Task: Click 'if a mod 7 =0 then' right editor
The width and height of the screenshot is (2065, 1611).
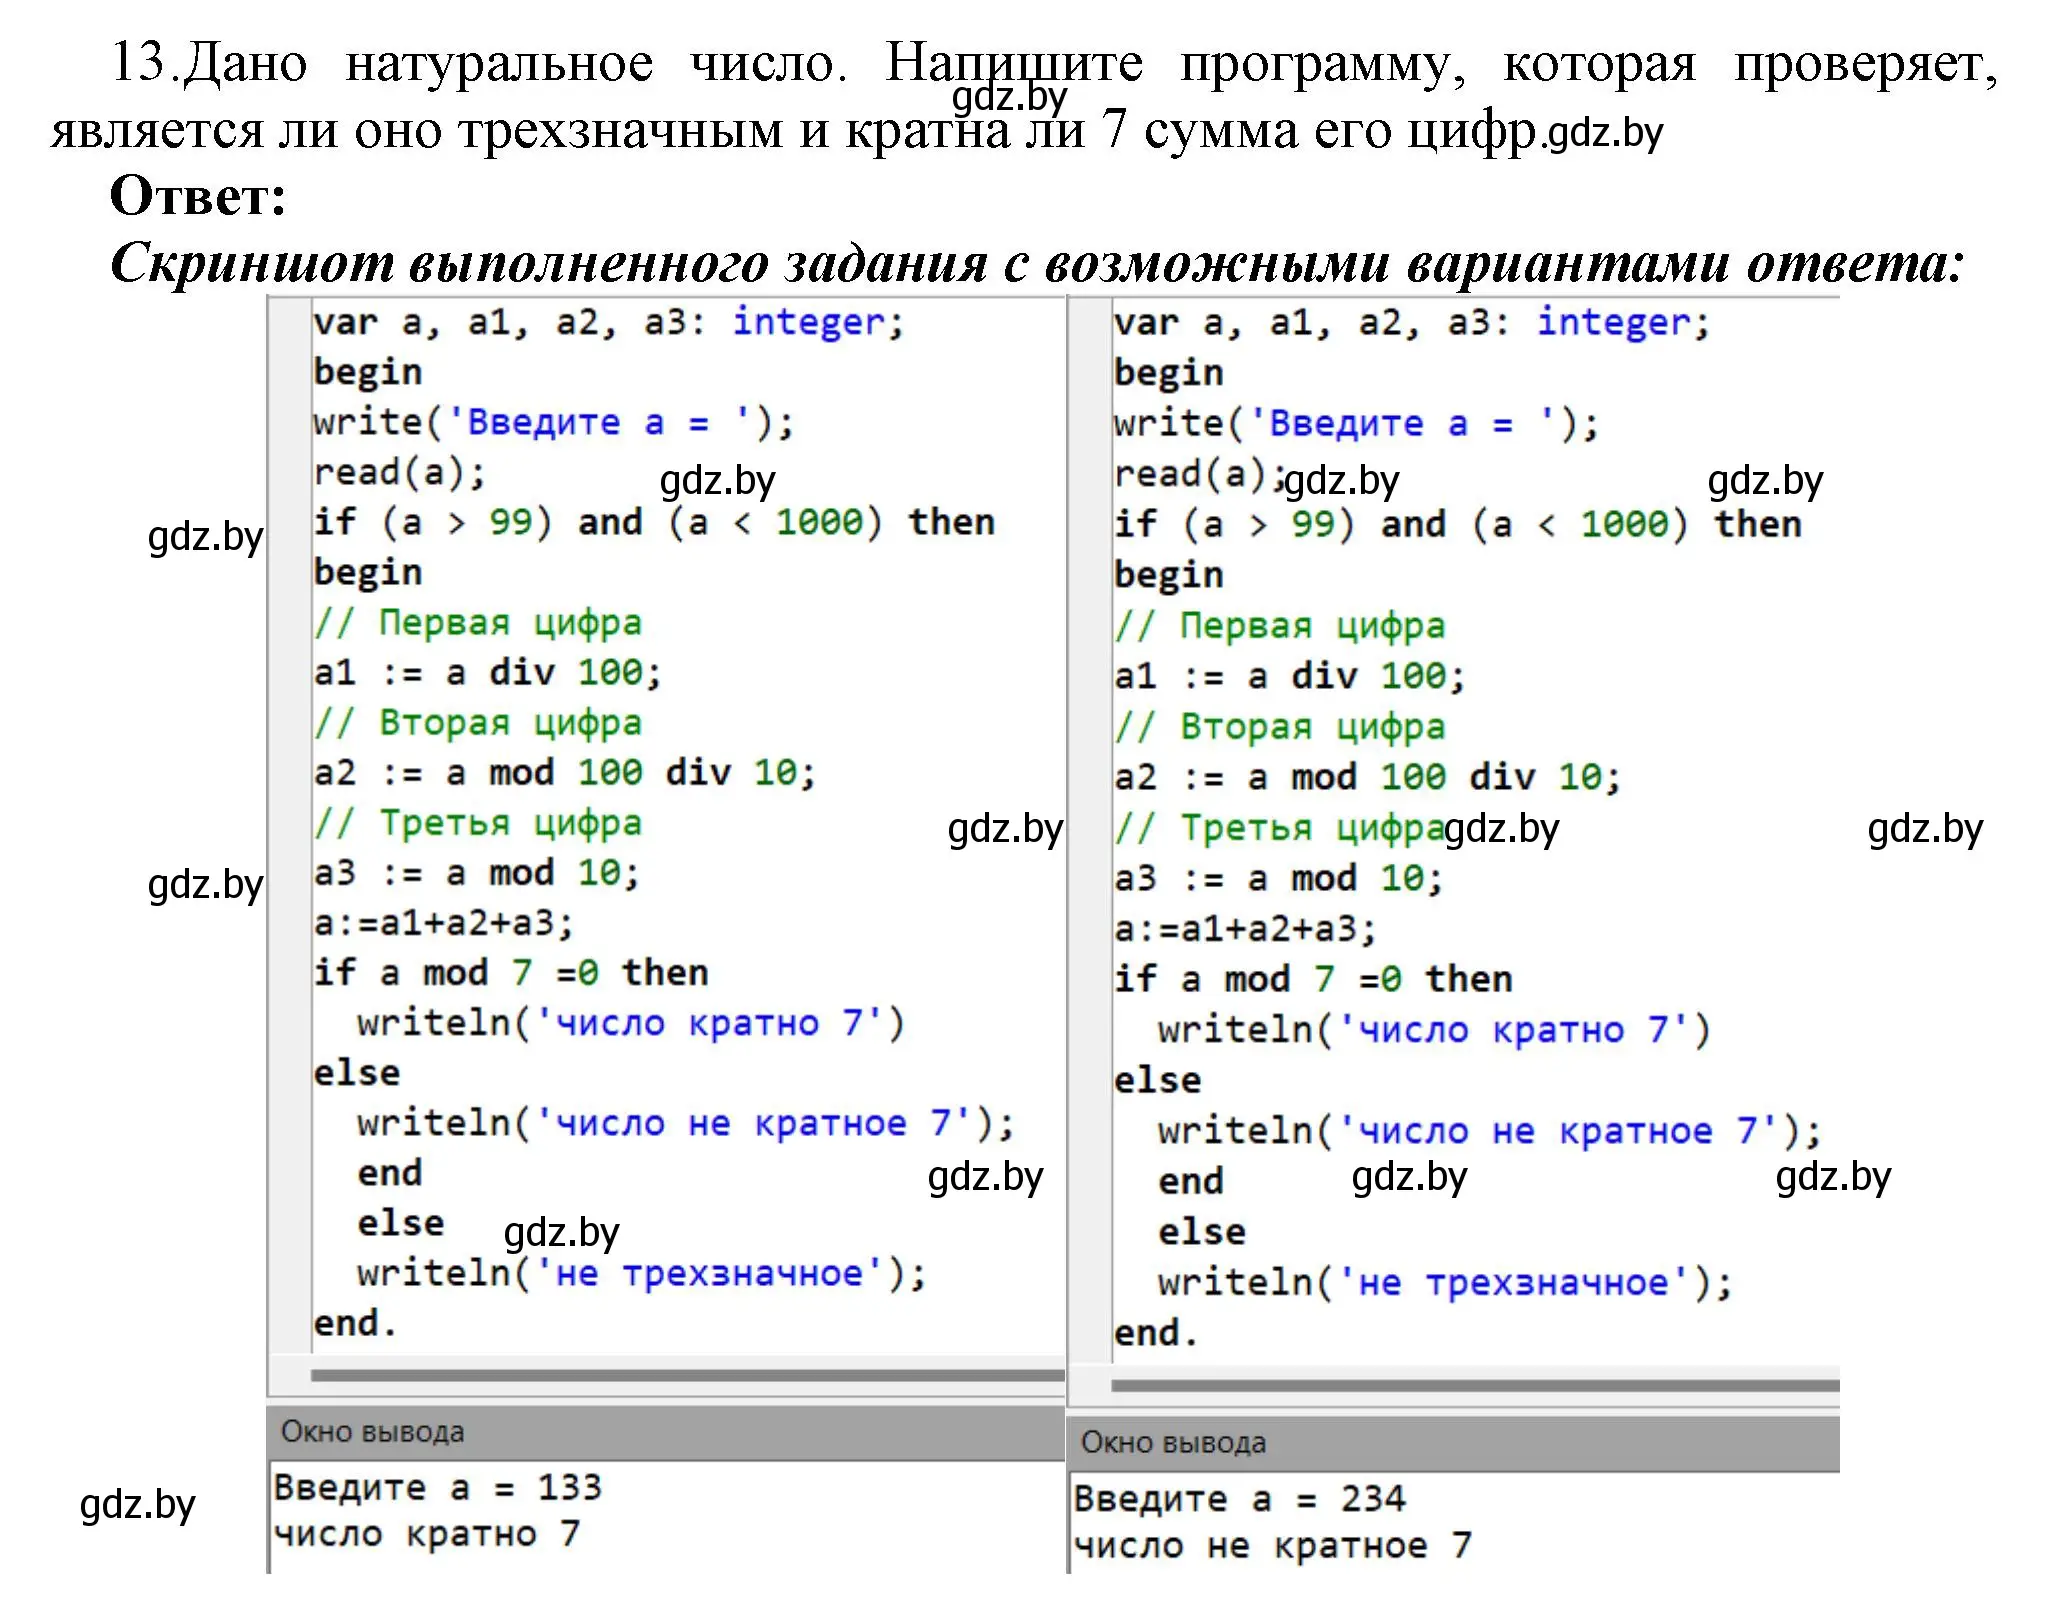Action: coord(1314,979)
